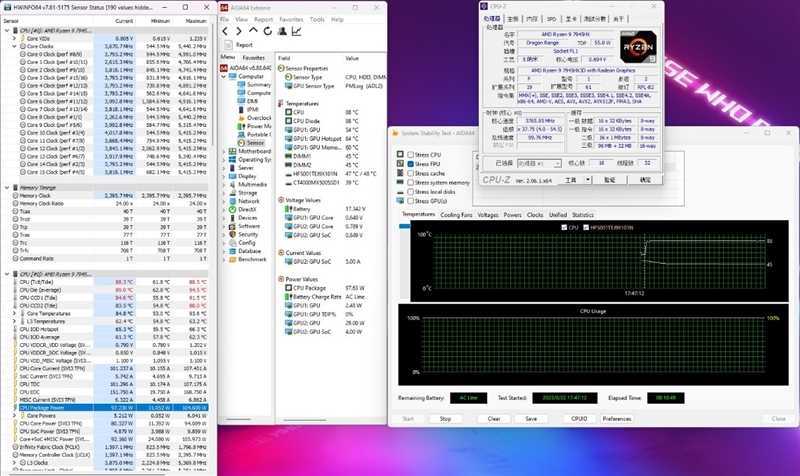Select the DMI item in AIDA64 tree
The height and width of the screenshot is (476, 800).
point(252,101)
